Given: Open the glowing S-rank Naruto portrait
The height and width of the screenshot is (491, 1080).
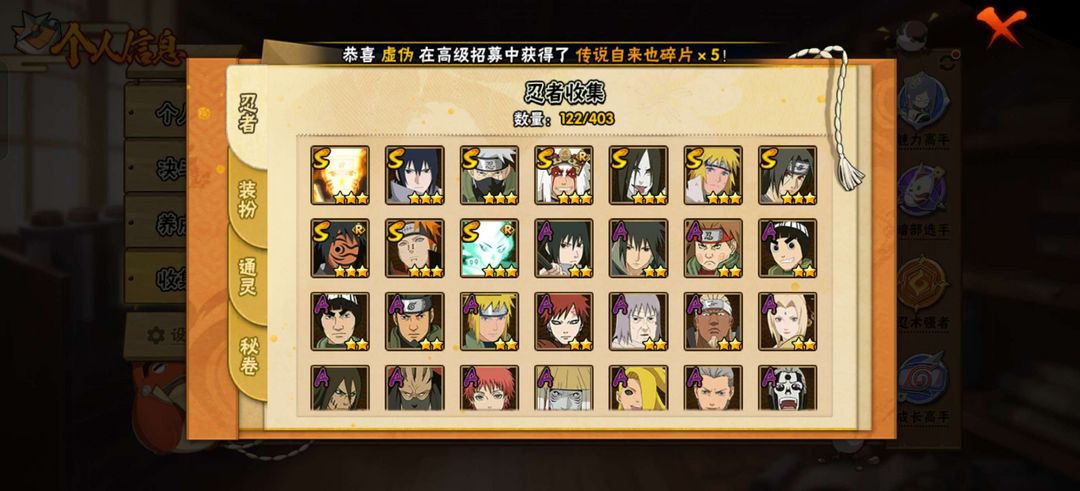Looking at the screenshot, I should [340, 175].
